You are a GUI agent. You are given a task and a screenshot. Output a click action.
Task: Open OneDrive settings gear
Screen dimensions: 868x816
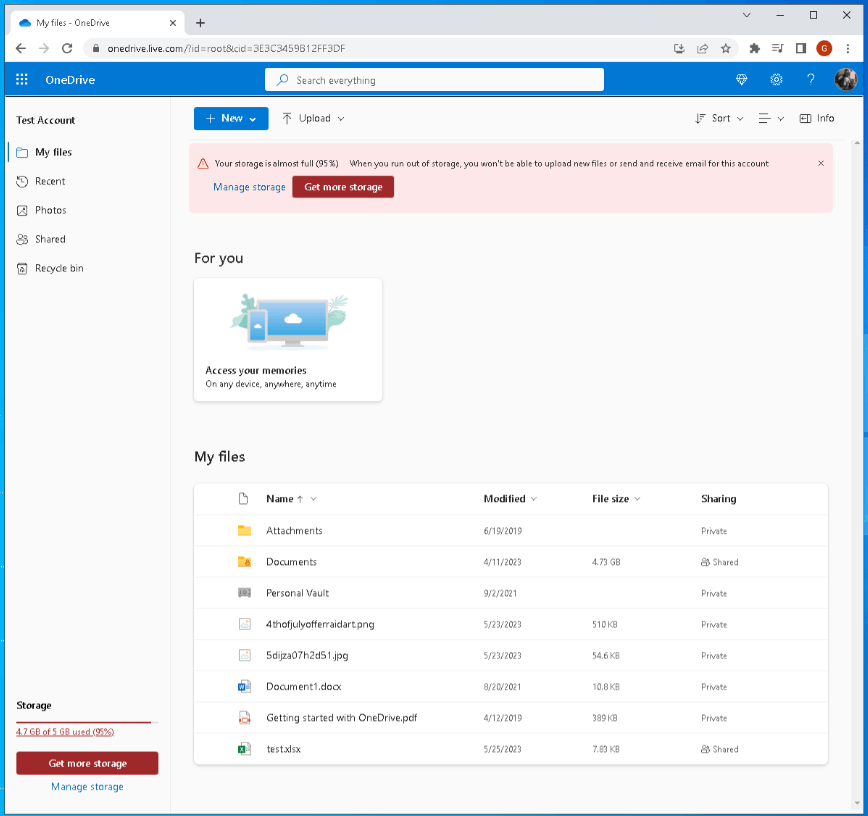coord(776,80)
